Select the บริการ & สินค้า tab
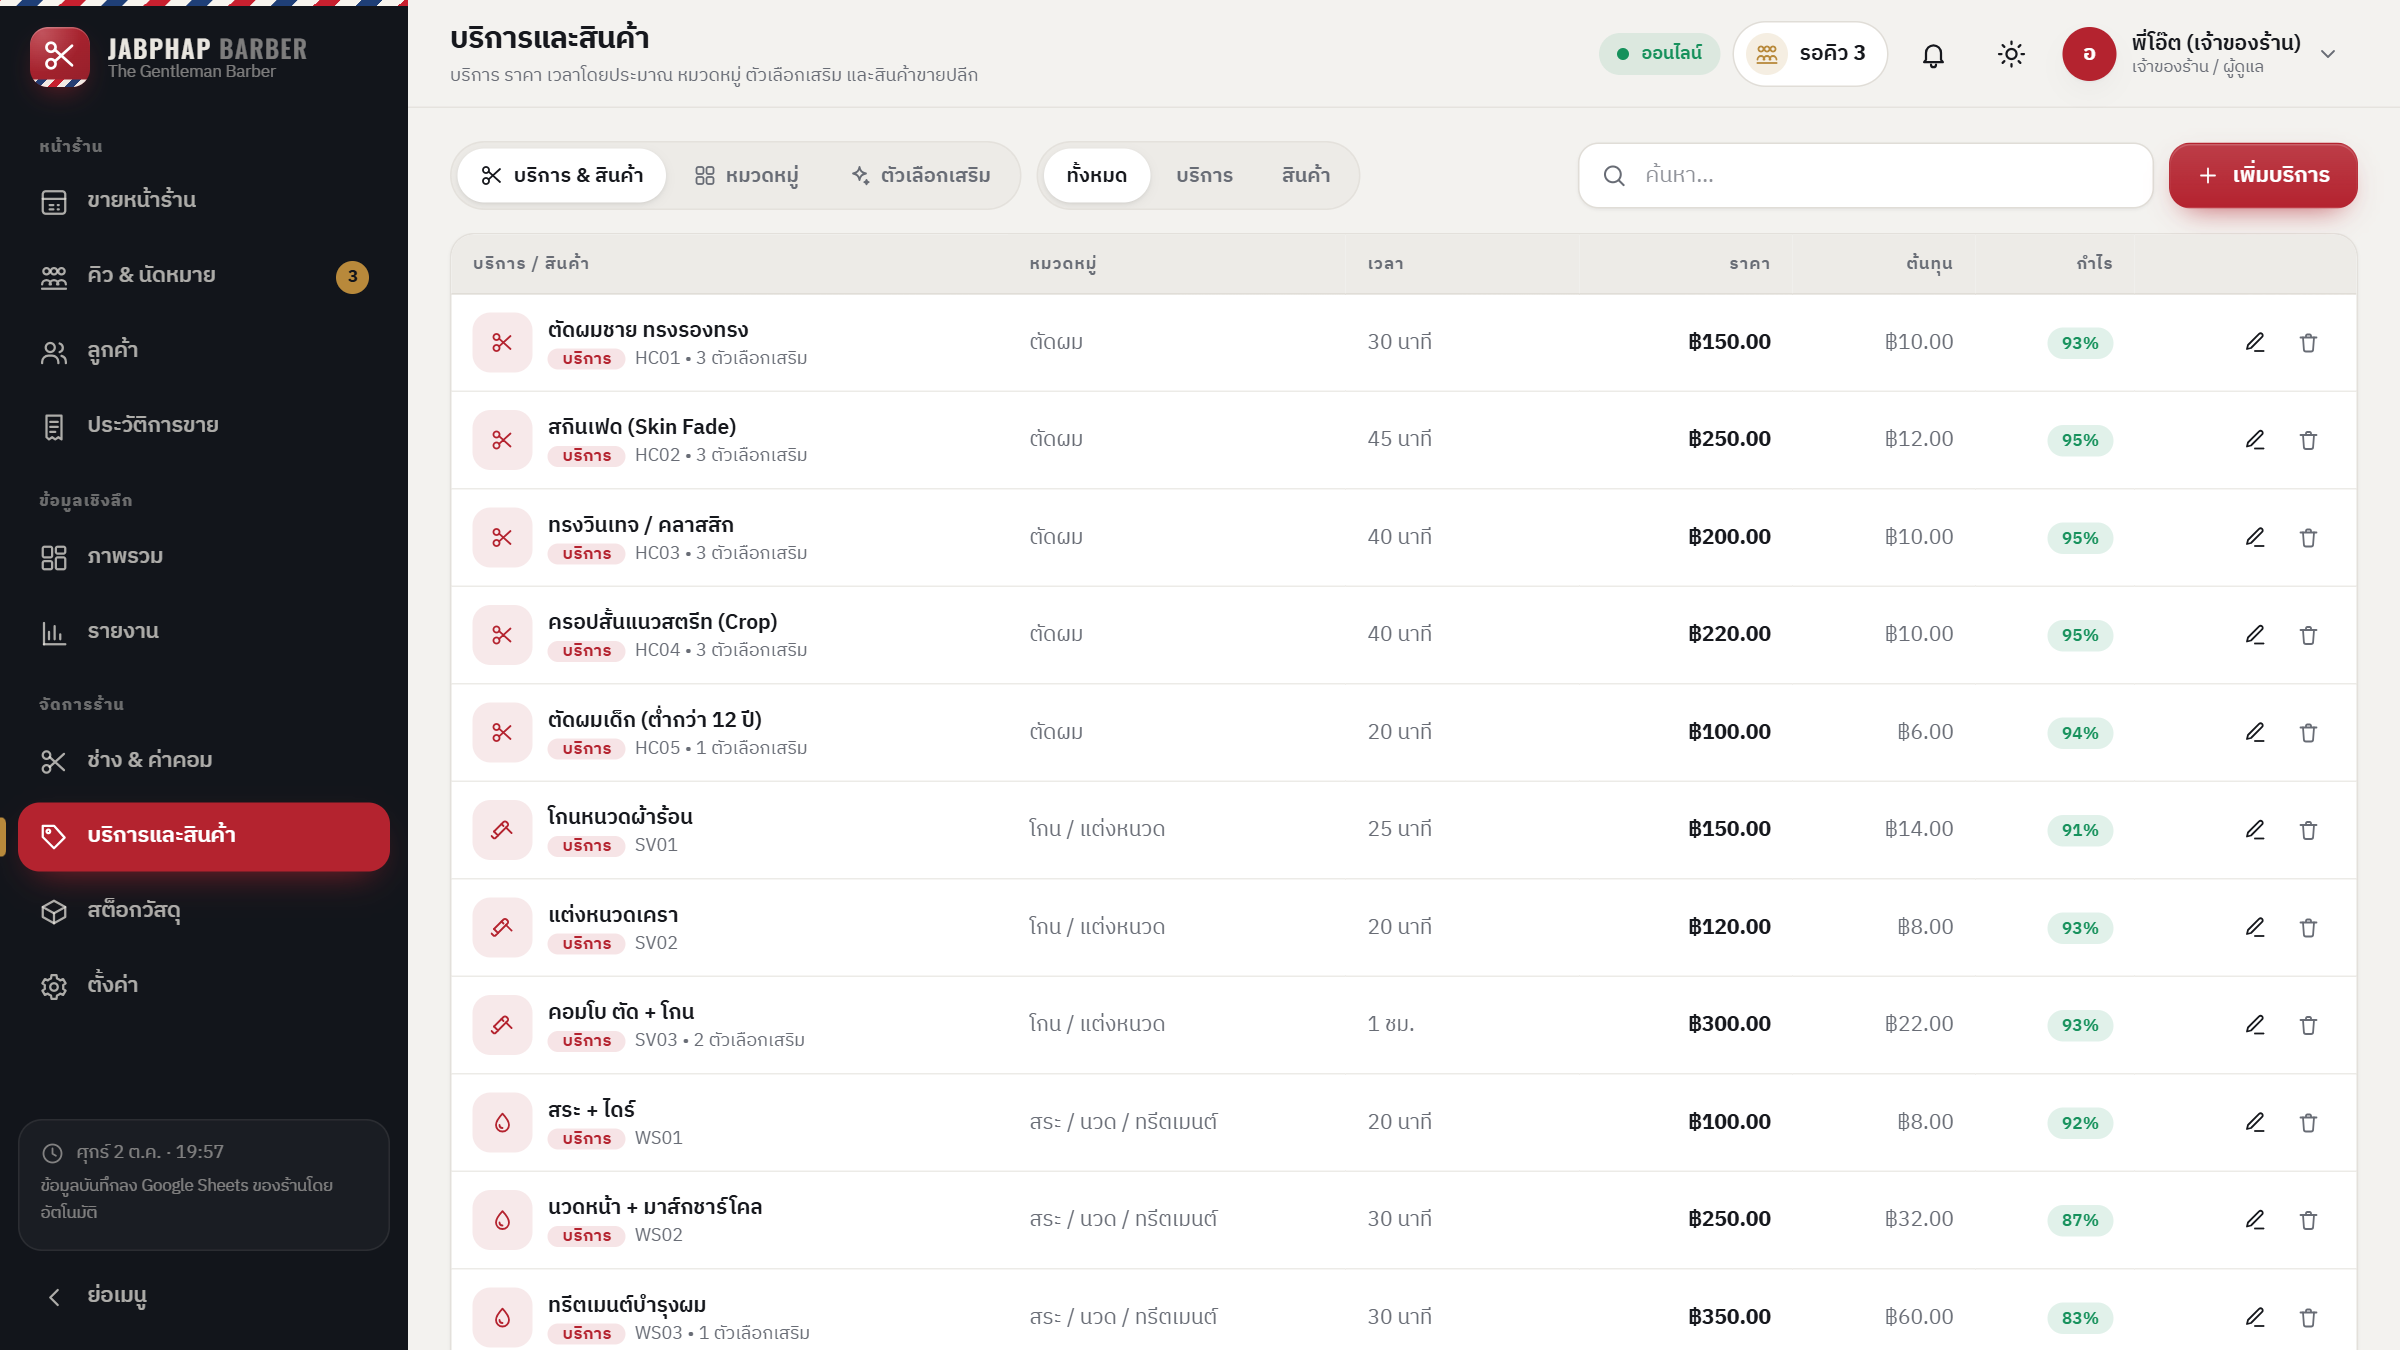The width and height of the screenshot is (2400, 1350). tap(562, 175)
